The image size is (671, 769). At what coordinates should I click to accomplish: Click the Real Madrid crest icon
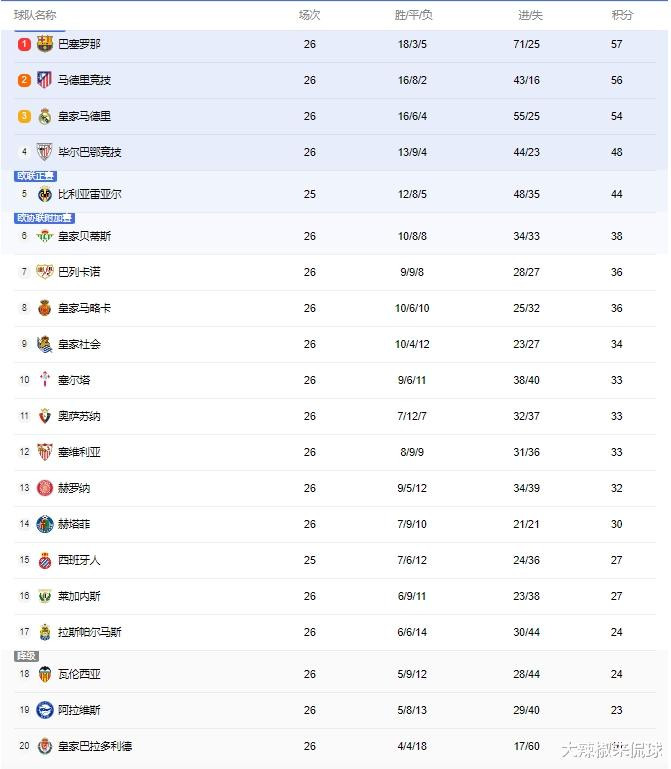tap(45, 116)
